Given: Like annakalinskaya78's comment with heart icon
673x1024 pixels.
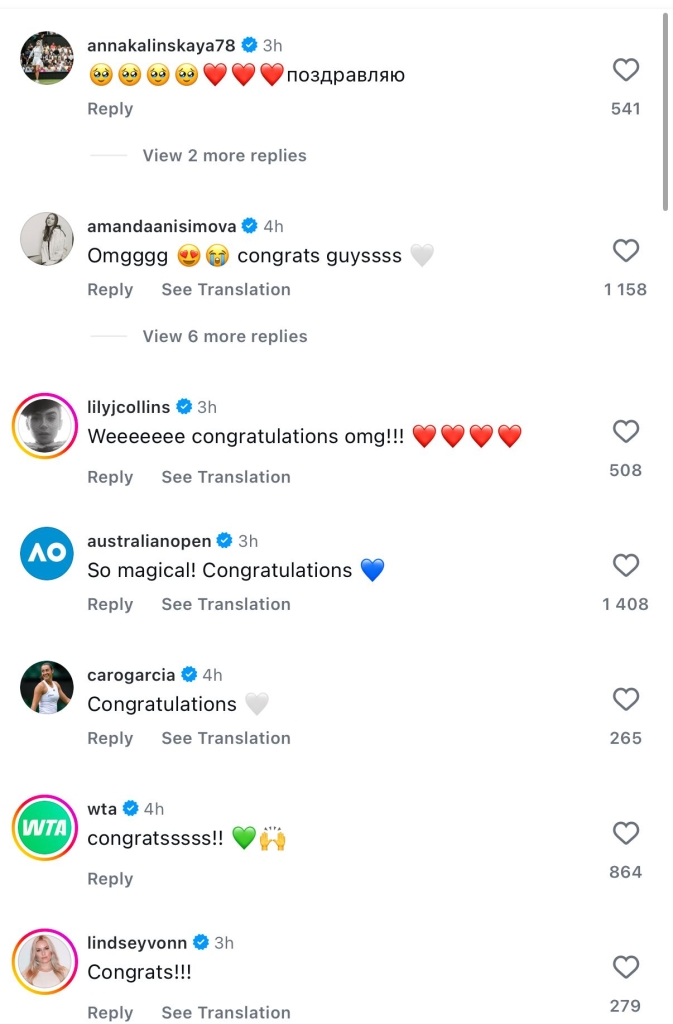Looking at the screenshot, I should point(625,70).
